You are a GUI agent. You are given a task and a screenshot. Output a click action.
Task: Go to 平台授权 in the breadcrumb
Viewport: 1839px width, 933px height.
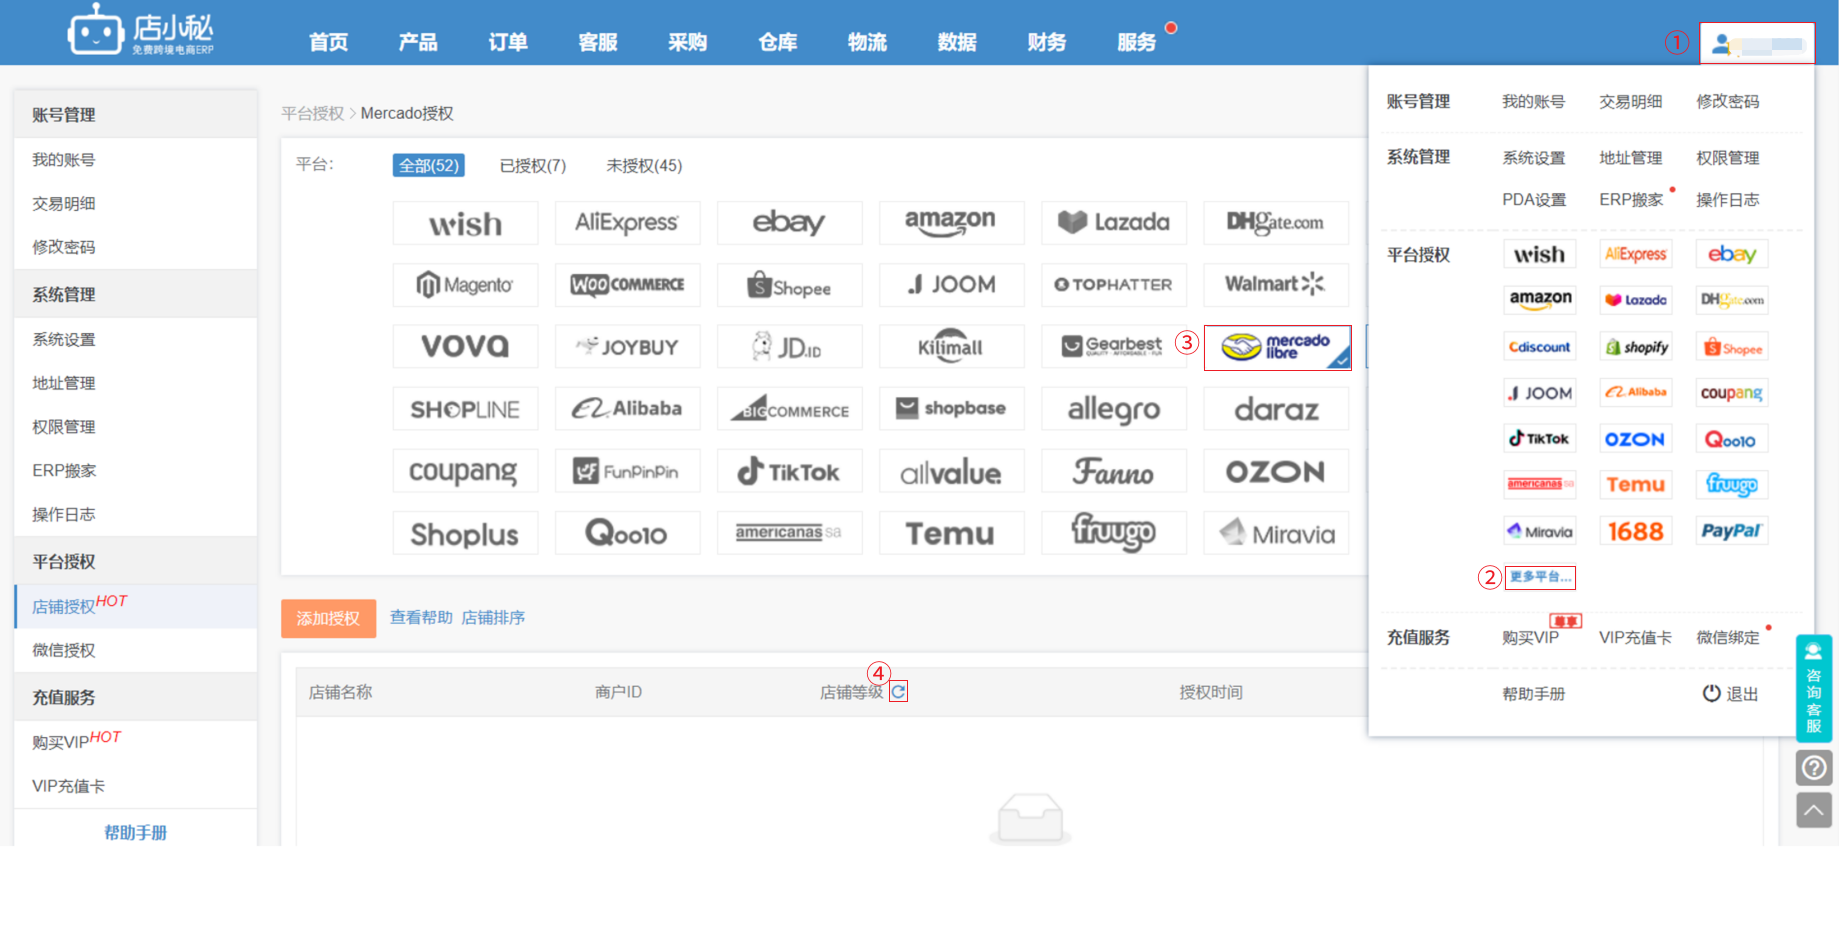pyautogui.click(x=312, y=114)
